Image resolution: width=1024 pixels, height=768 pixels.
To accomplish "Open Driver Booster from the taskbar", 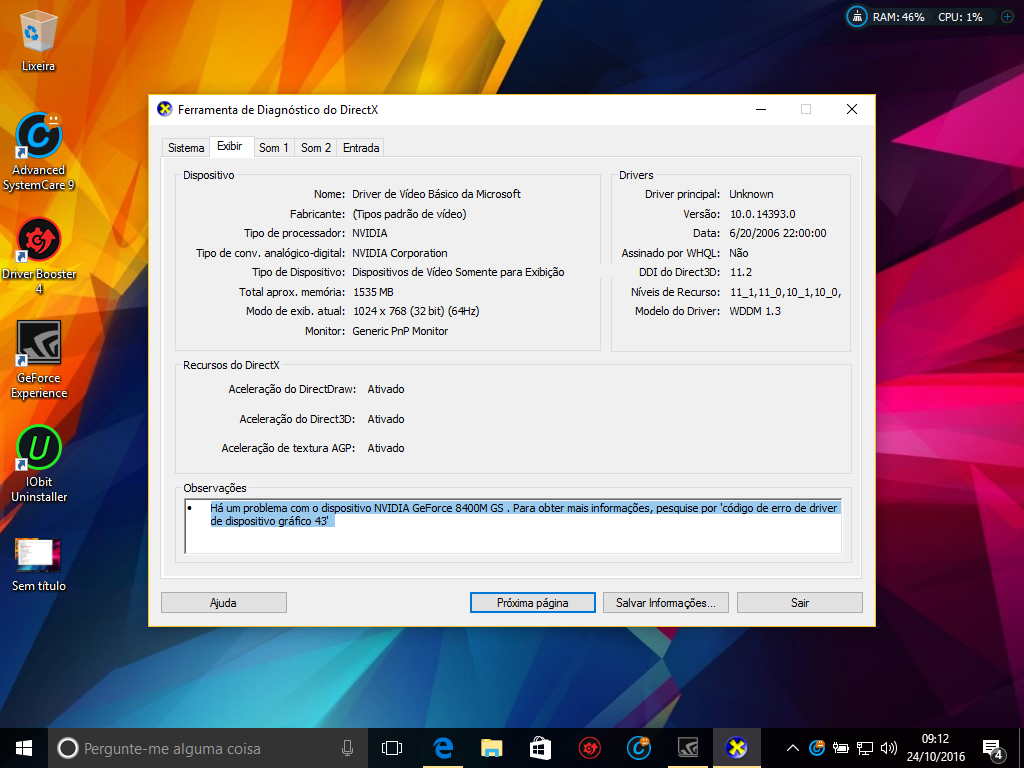I will [589, 748].
